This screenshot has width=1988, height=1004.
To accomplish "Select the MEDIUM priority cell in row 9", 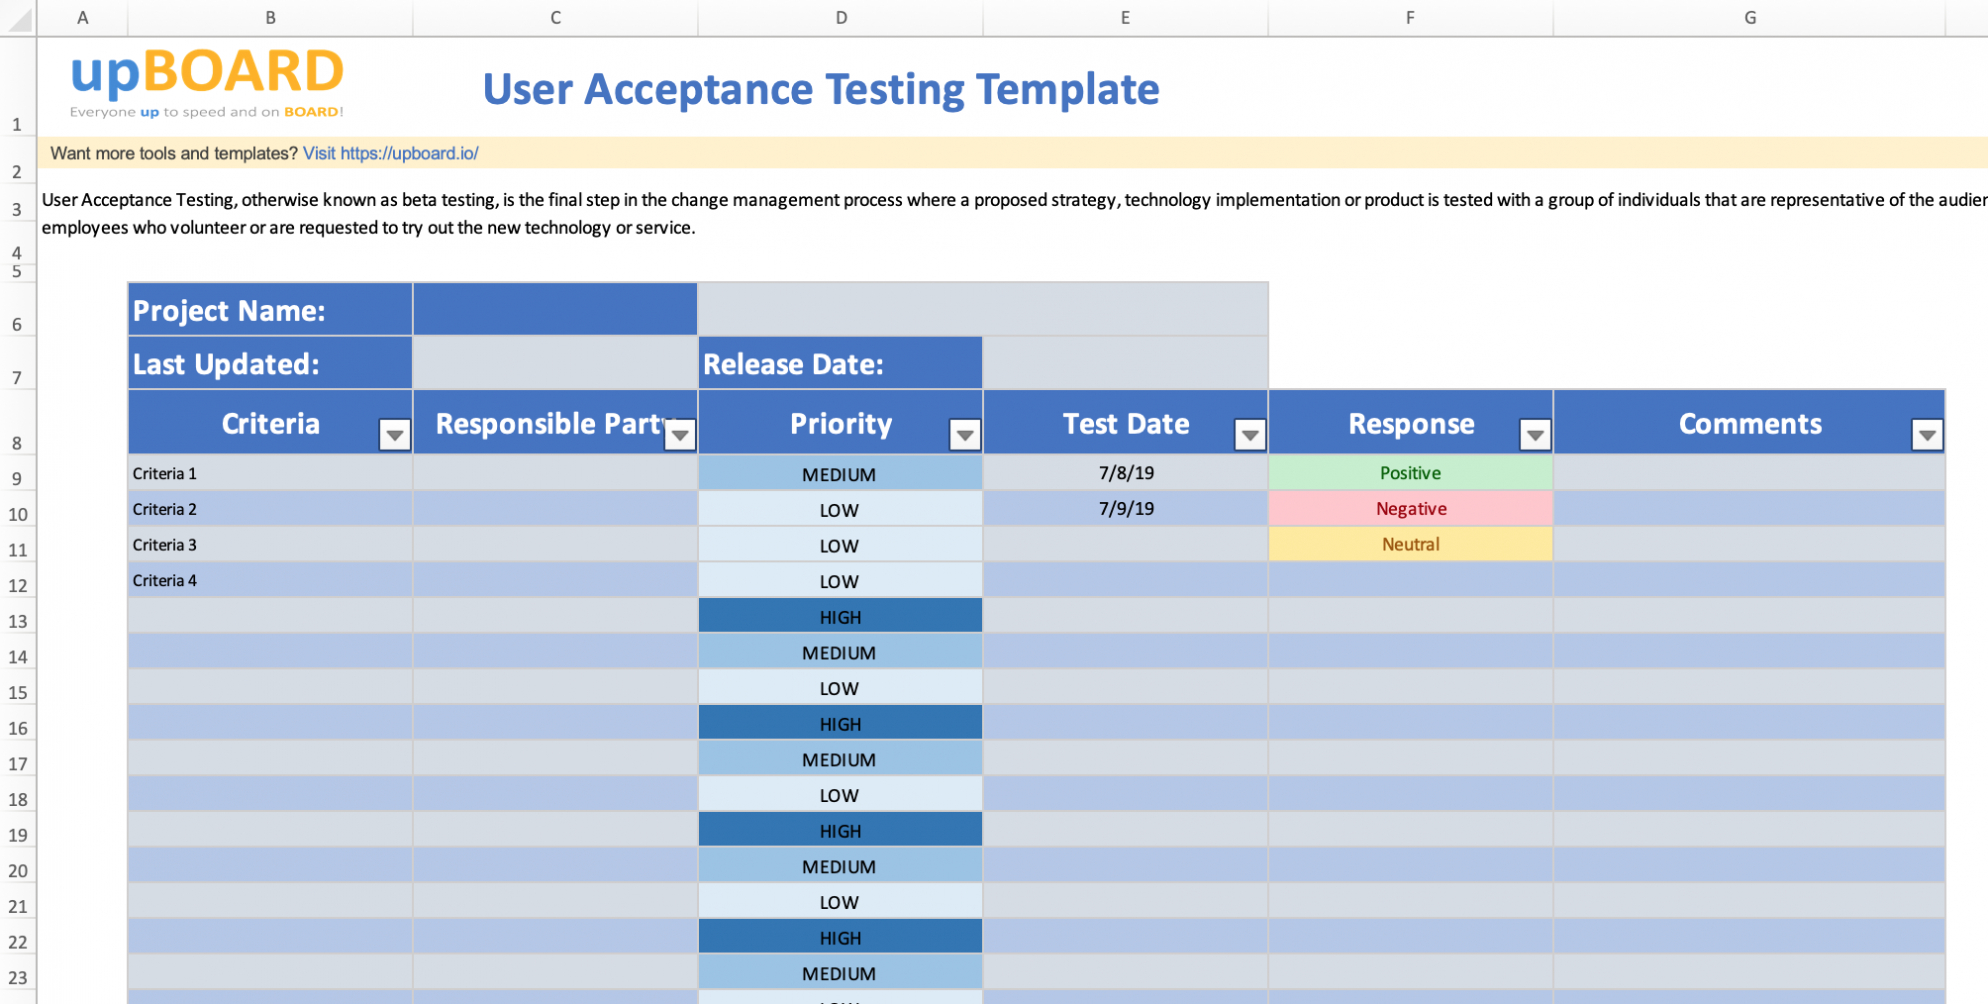I will click(840, 474).
